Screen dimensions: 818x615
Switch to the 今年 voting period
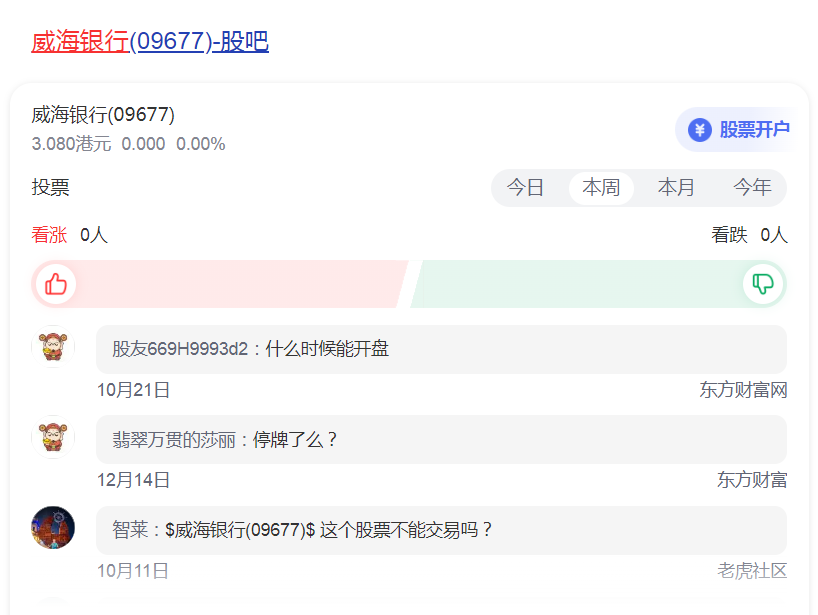click(x=752, y=188)
